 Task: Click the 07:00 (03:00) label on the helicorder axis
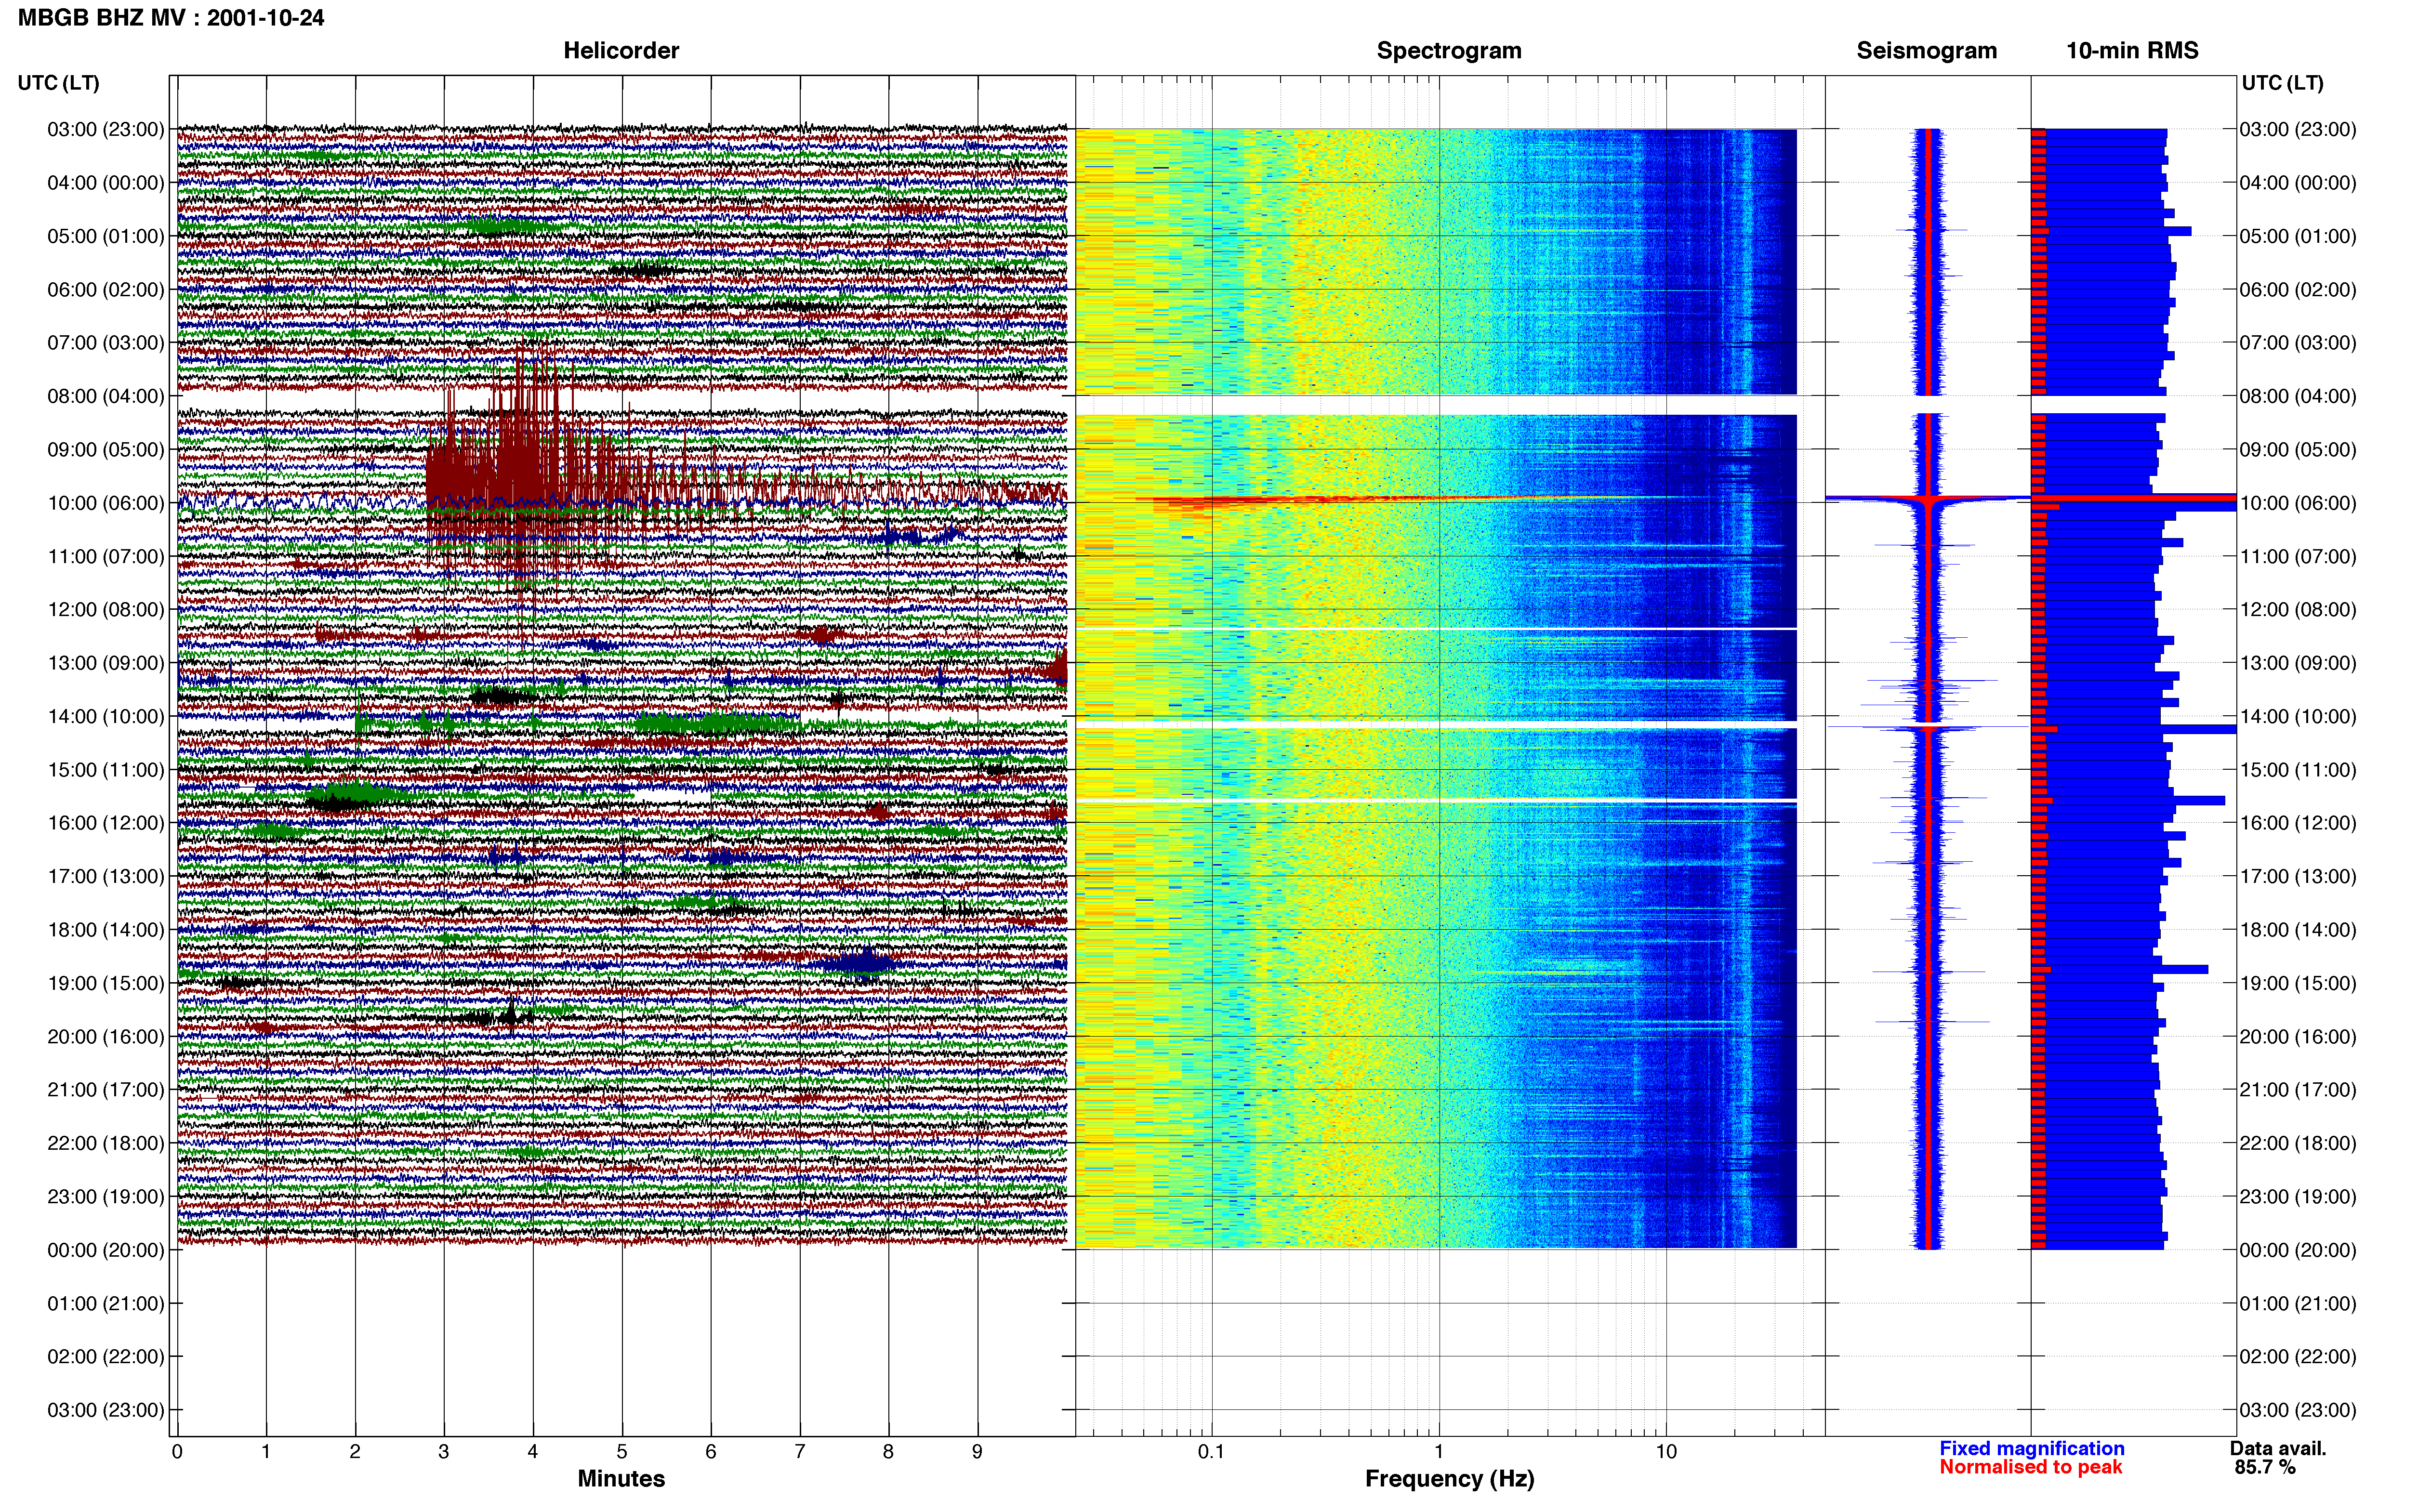coord(105,343)
